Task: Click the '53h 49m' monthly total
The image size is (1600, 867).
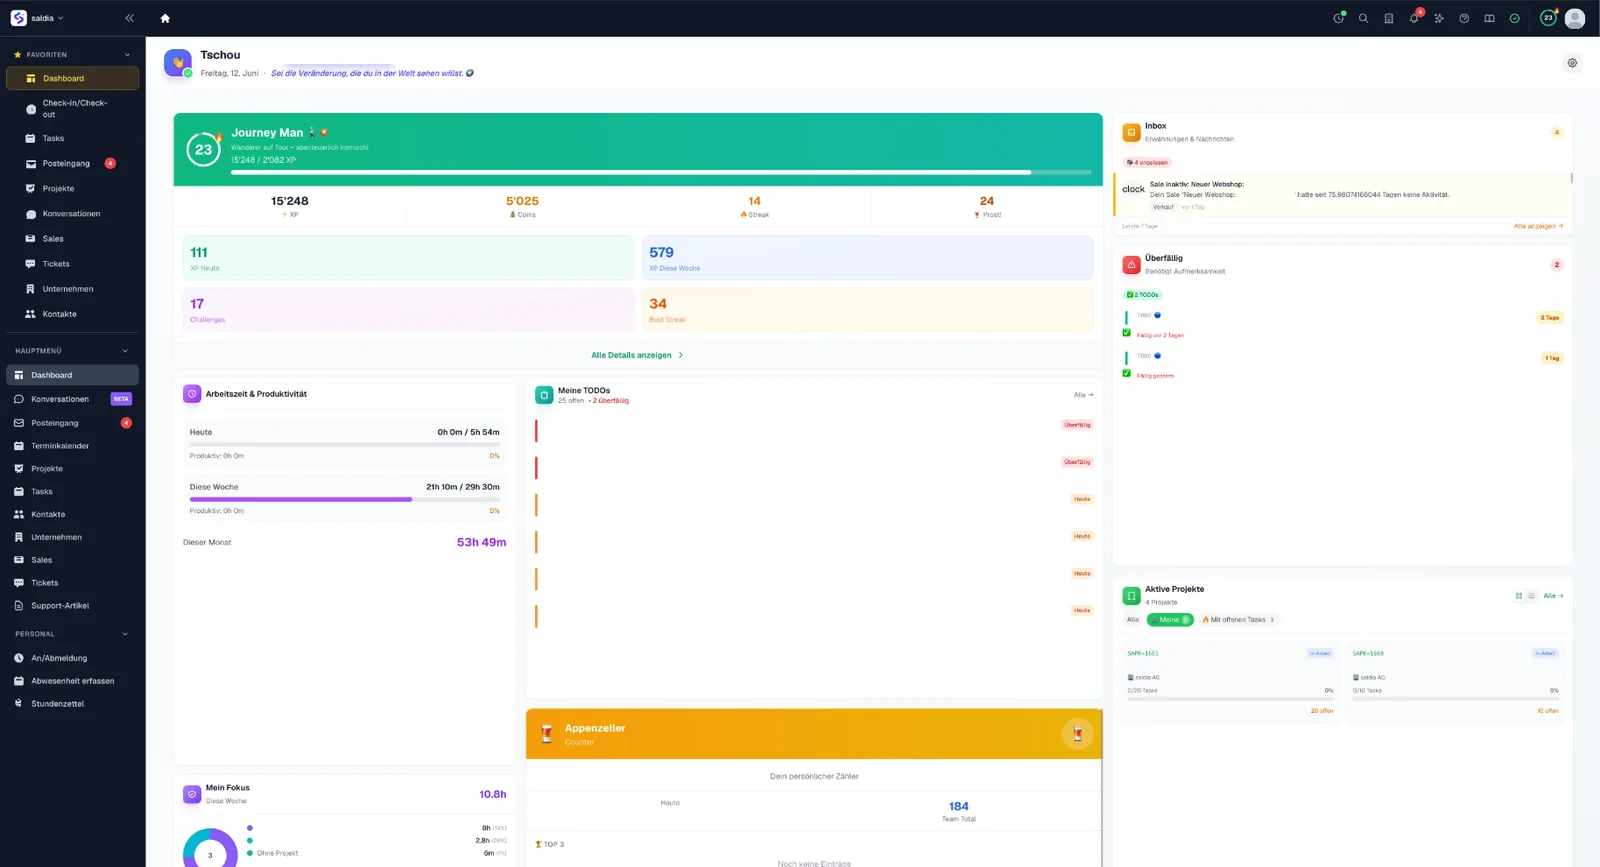Action: pos(481,542)
